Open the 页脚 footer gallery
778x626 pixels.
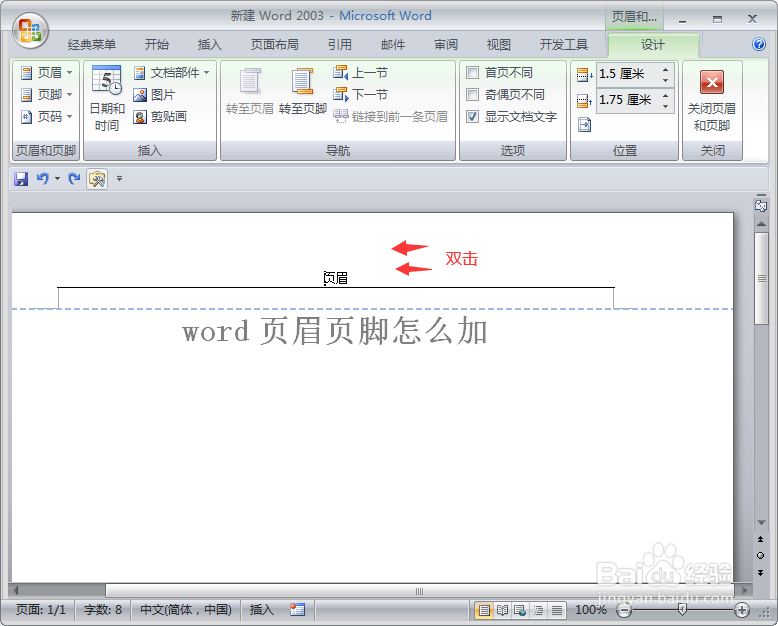[x=46, y=94]
